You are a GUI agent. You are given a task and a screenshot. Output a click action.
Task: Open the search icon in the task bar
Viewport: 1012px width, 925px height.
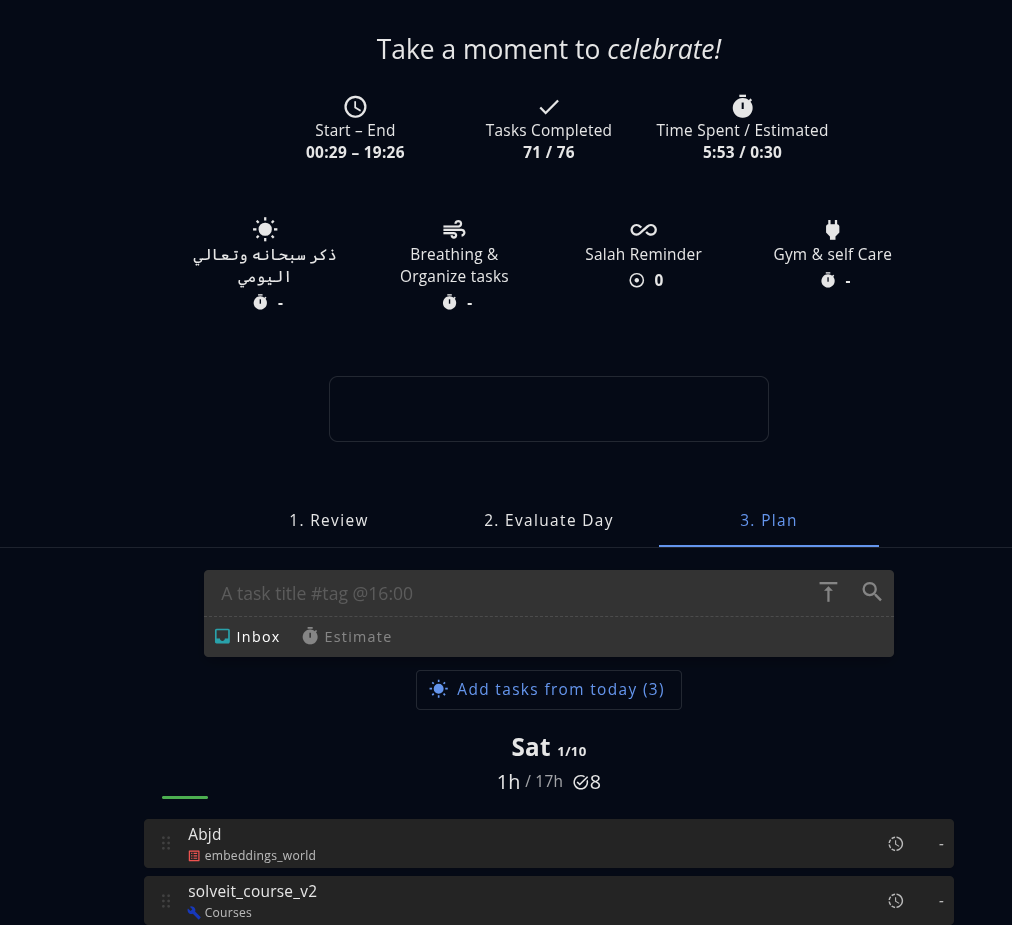872,591
